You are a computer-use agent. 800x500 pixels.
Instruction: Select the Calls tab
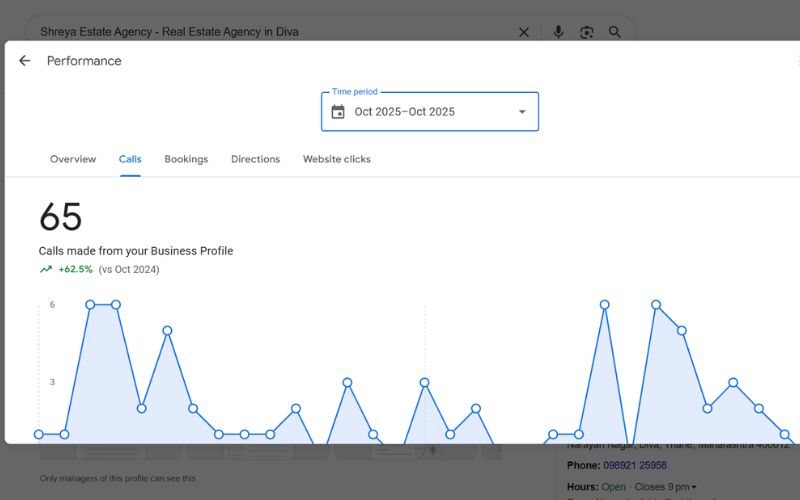[x=130, y=159]
